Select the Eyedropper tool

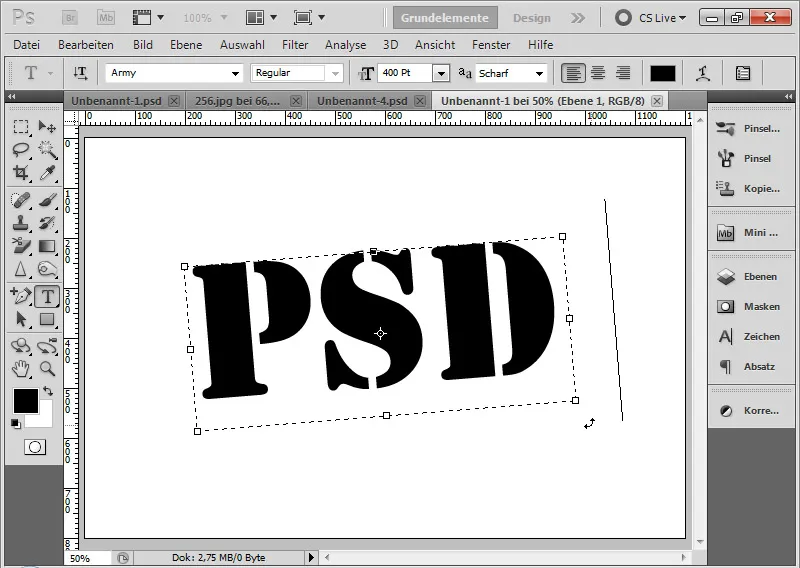click(47, 174)
